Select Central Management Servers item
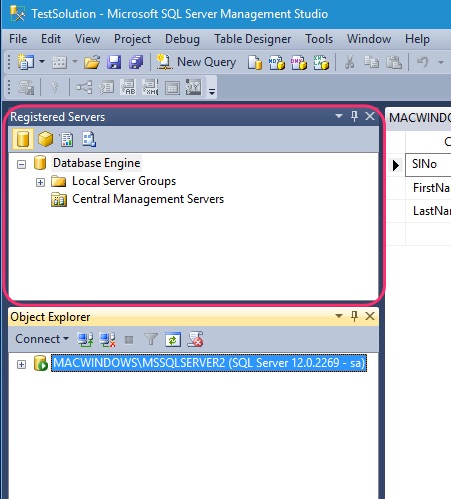 (x=148, y=199)
